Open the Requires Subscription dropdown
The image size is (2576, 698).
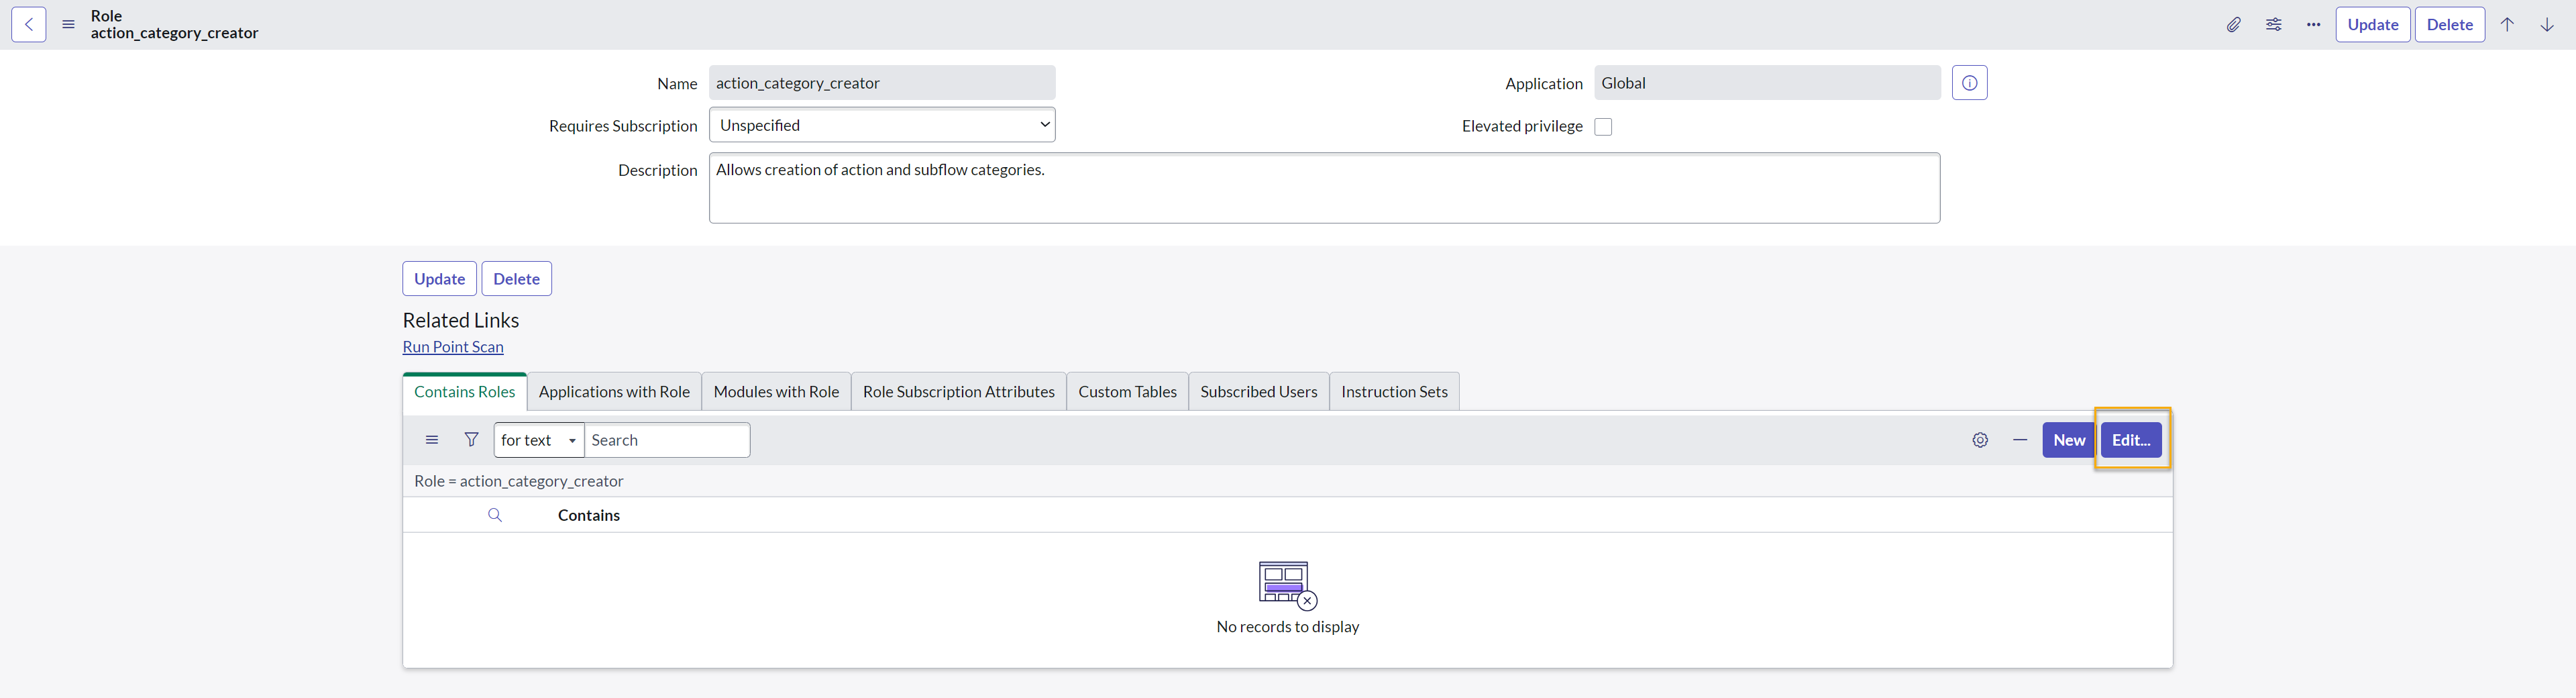click(881, 125)
